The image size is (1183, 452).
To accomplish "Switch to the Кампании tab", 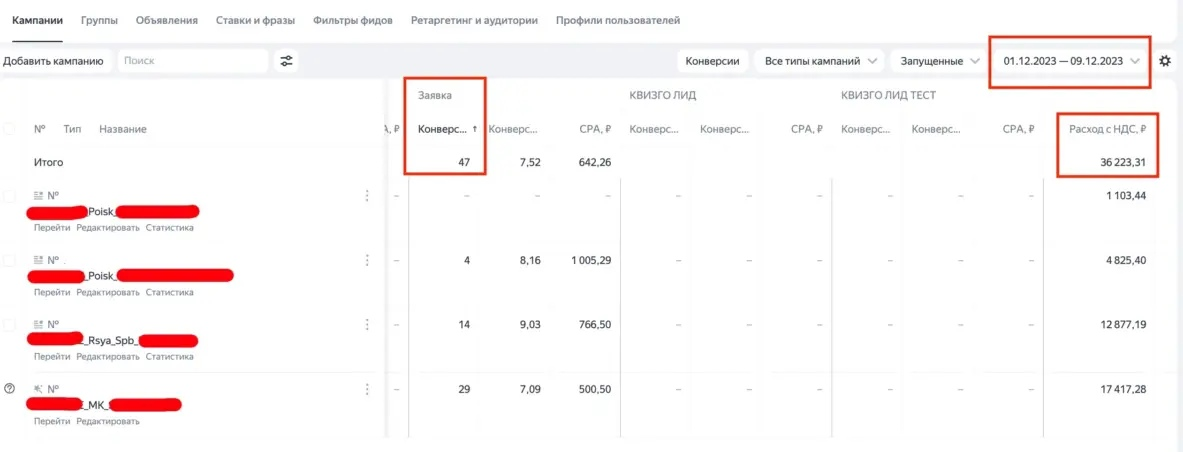I will (38, 20).
